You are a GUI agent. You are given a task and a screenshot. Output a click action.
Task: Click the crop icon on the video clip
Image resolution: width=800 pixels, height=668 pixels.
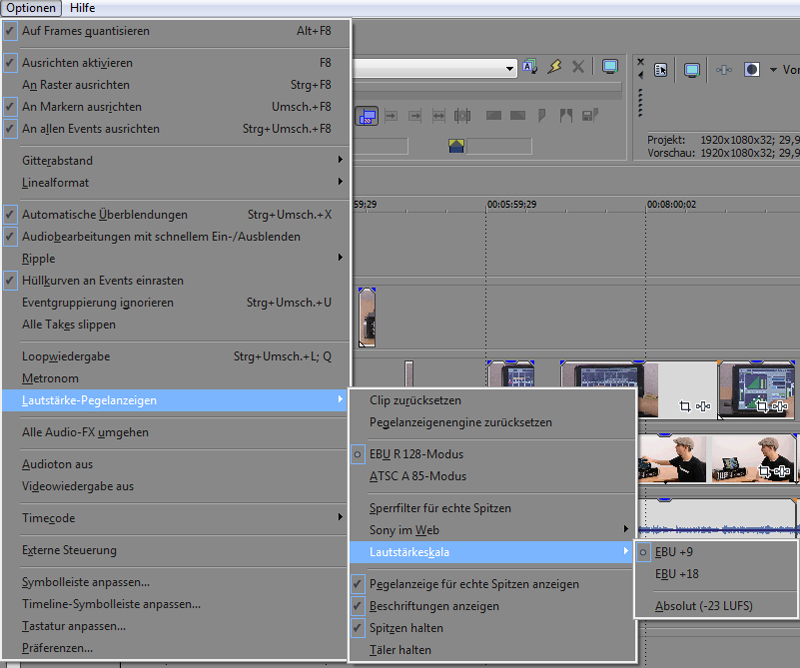point(684,406)
